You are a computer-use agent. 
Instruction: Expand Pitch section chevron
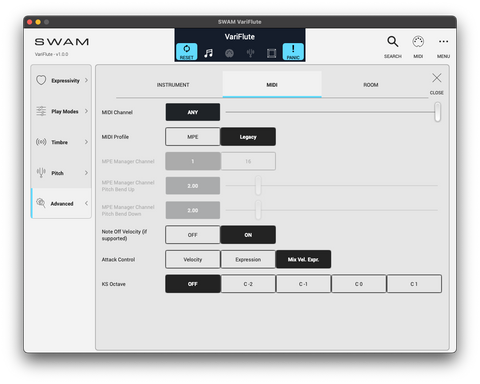[x=86, y=173]
